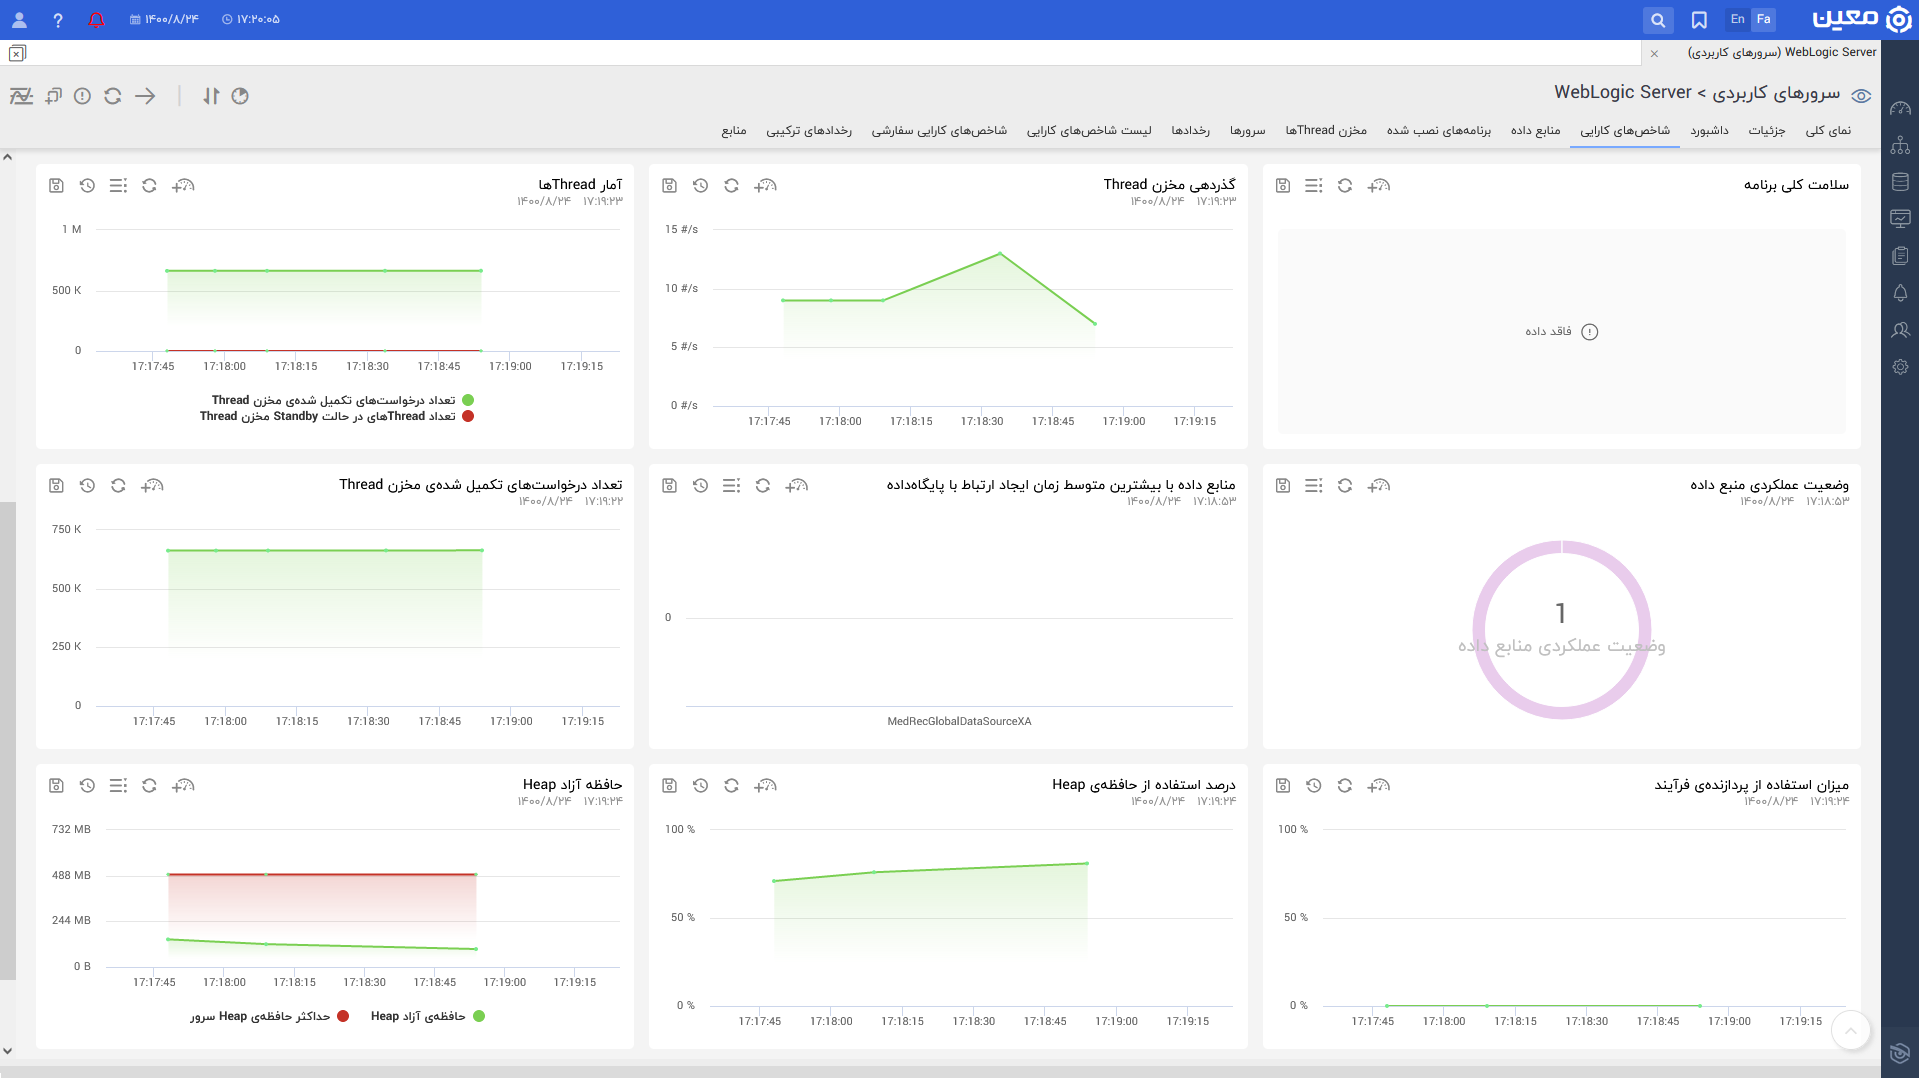Open the user profile icon in top bar
The image size is (1919, 1078).
click(19, 20)
